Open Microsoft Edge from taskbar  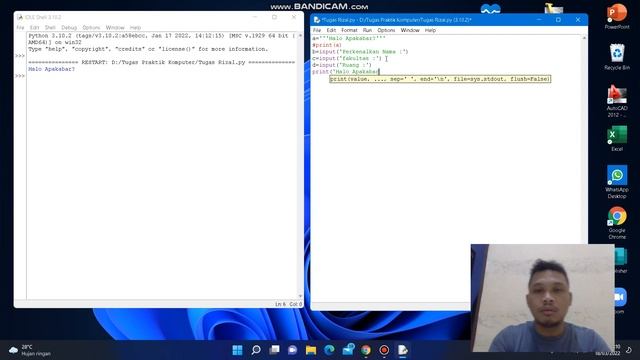329,350
